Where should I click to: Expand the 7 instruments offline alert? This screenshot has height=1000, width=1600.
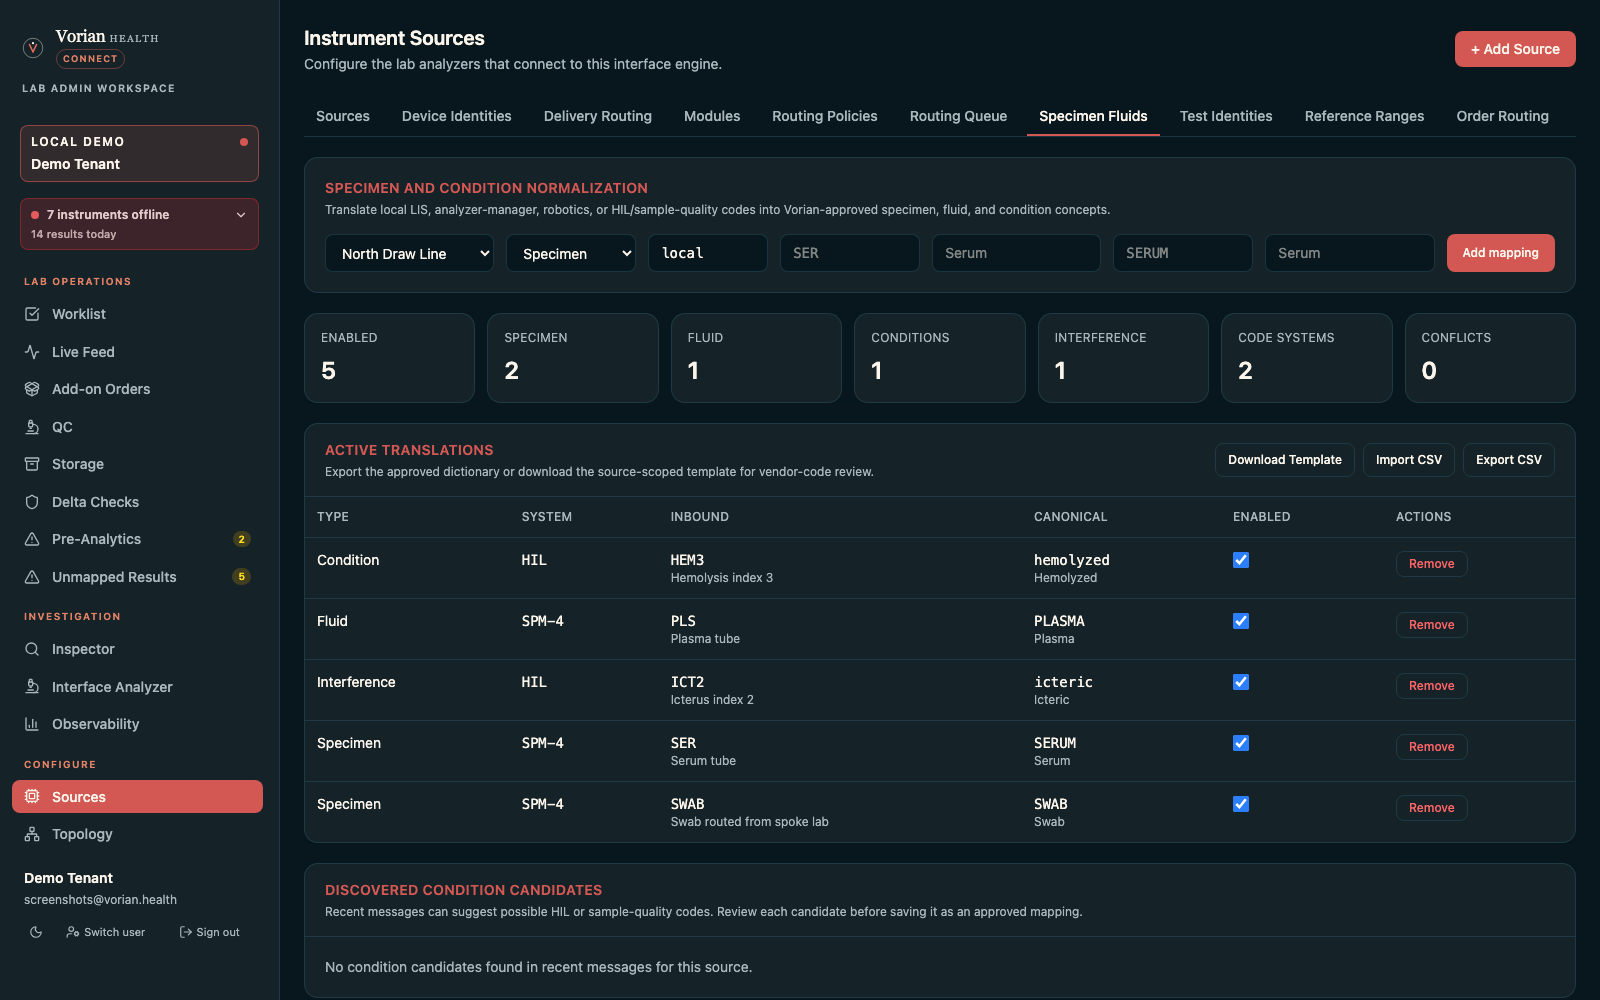click(139, 224)
